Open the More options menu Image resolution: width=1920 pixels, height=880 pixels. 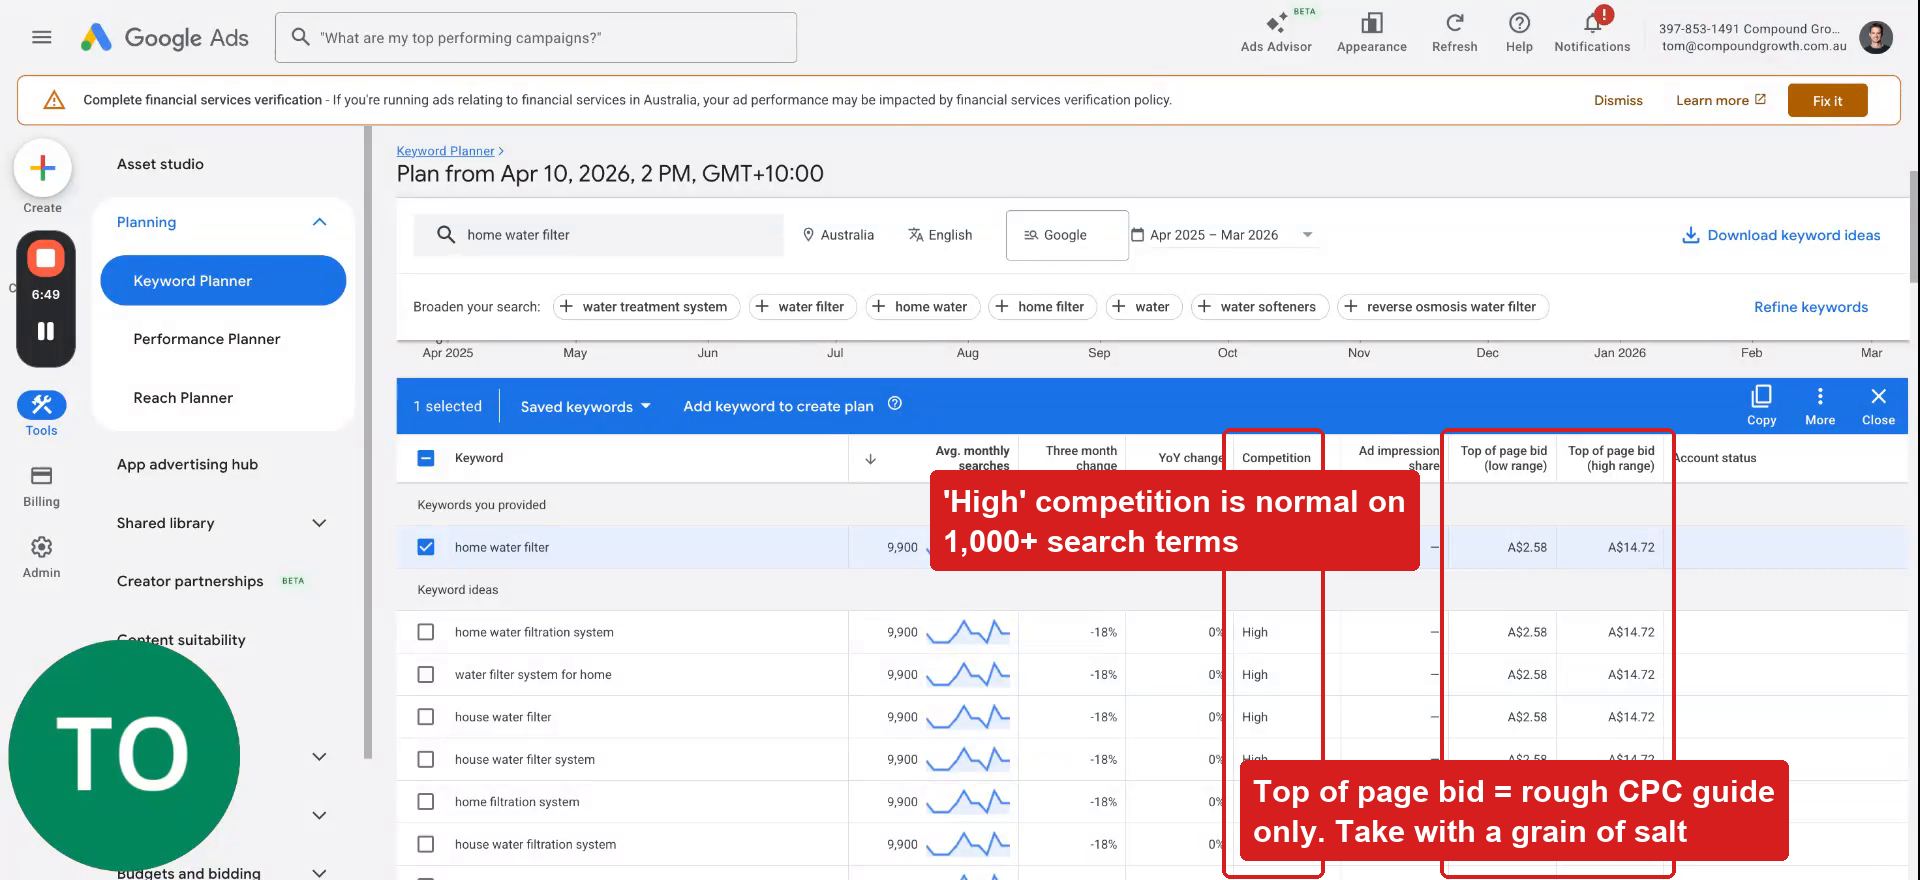coord(1820,405)
